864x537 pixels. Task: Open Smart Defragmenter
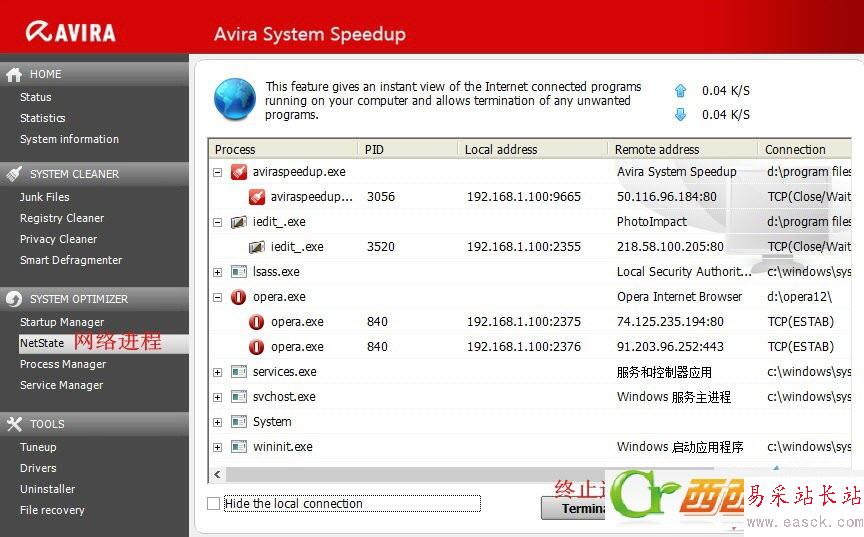pos(71,260)
